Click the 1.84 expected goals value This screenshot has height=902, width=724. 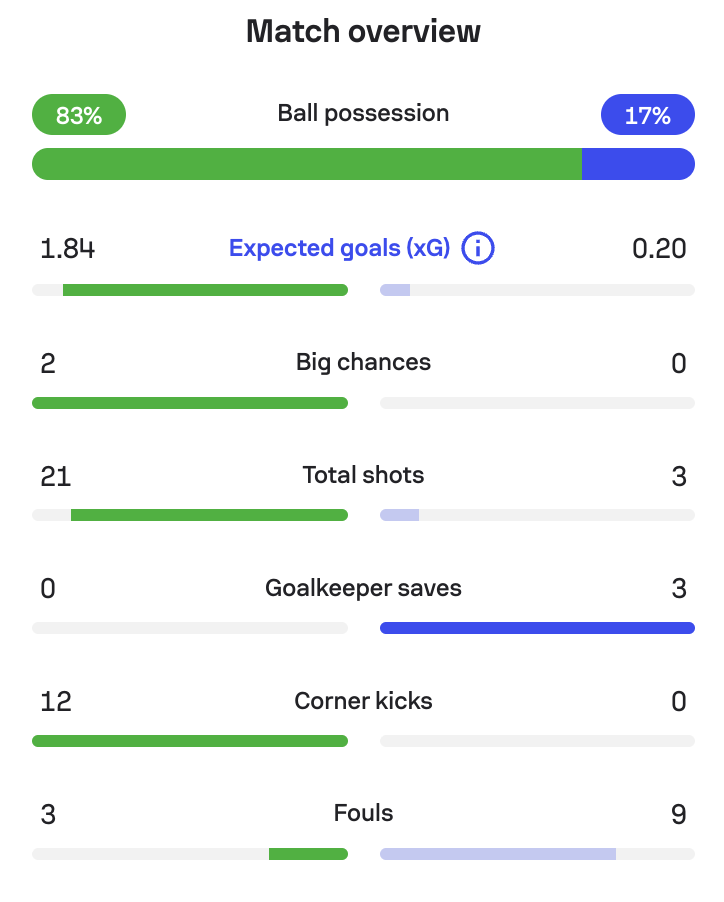click(x=67, y=248)
